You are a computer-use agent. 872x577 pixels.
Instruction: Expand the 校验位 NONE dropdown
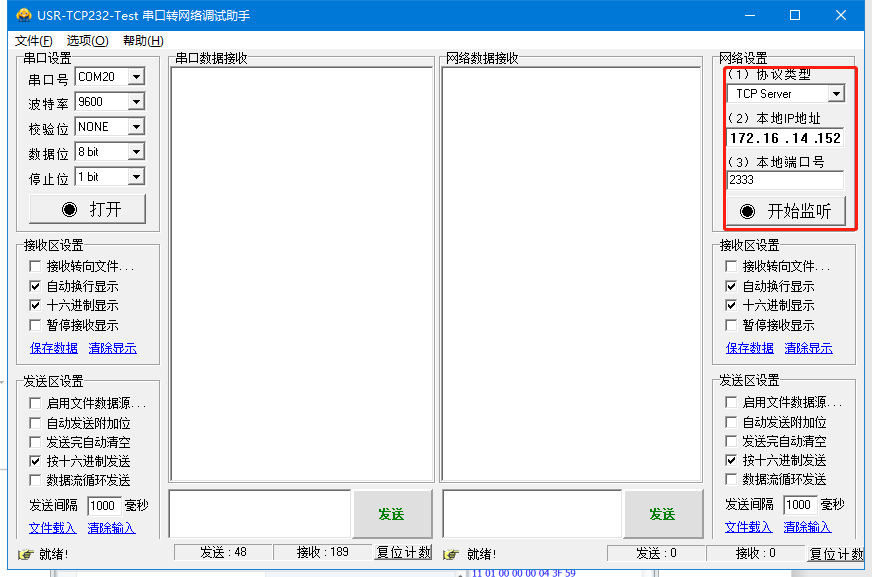[136, 127]
